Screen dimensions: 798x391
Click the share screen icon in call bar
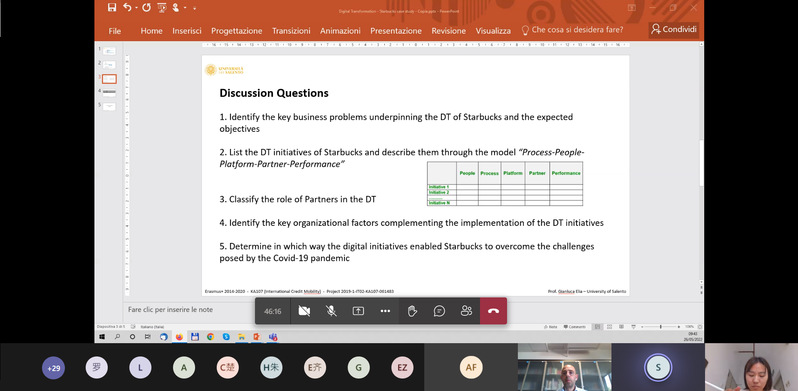click(358, 311)
